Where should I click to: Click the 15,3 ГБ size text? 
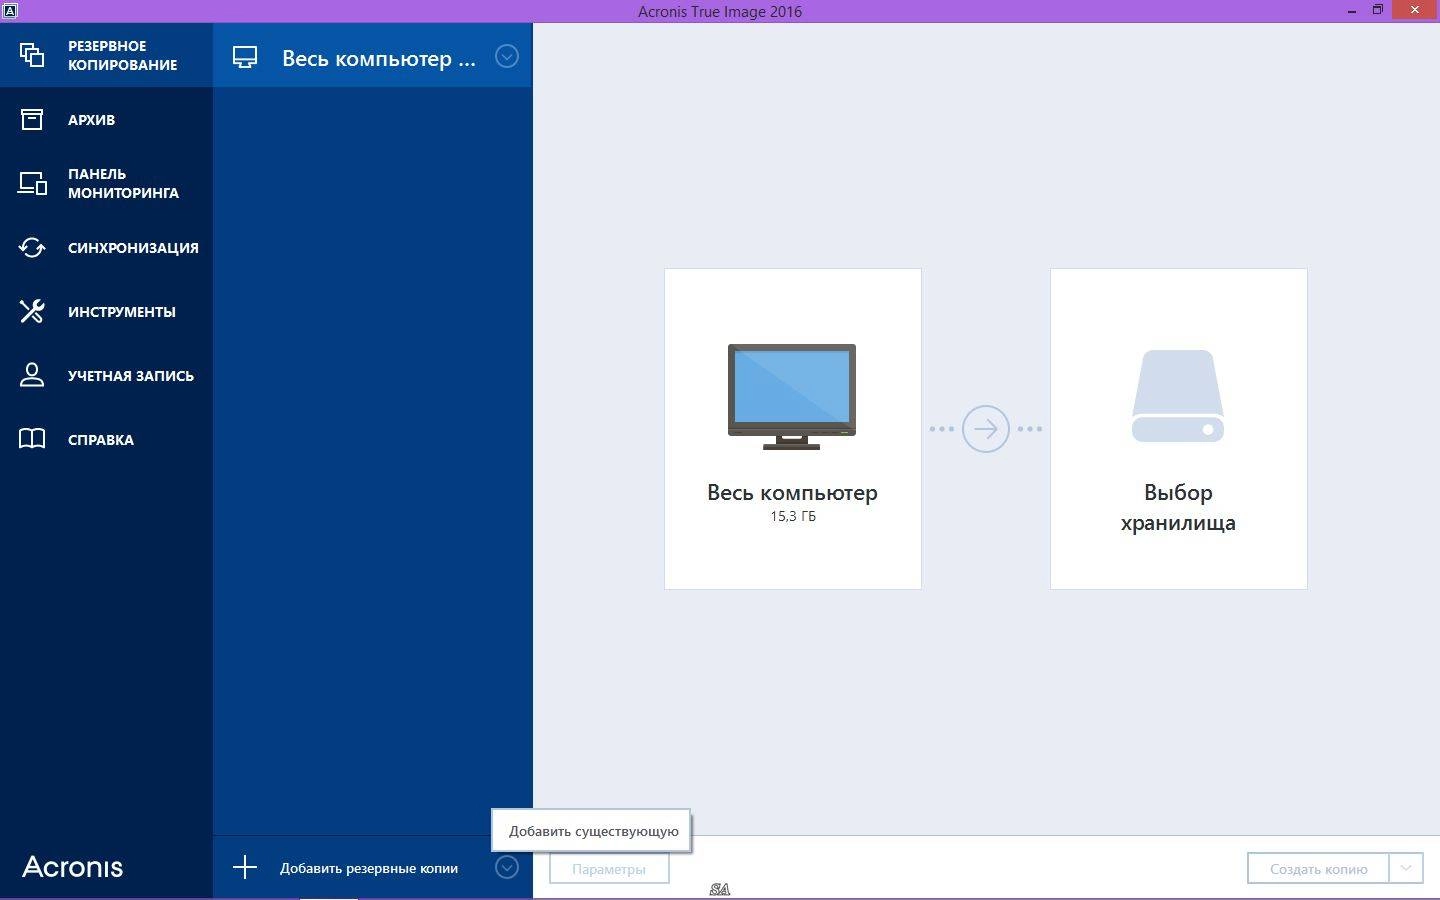793,516
